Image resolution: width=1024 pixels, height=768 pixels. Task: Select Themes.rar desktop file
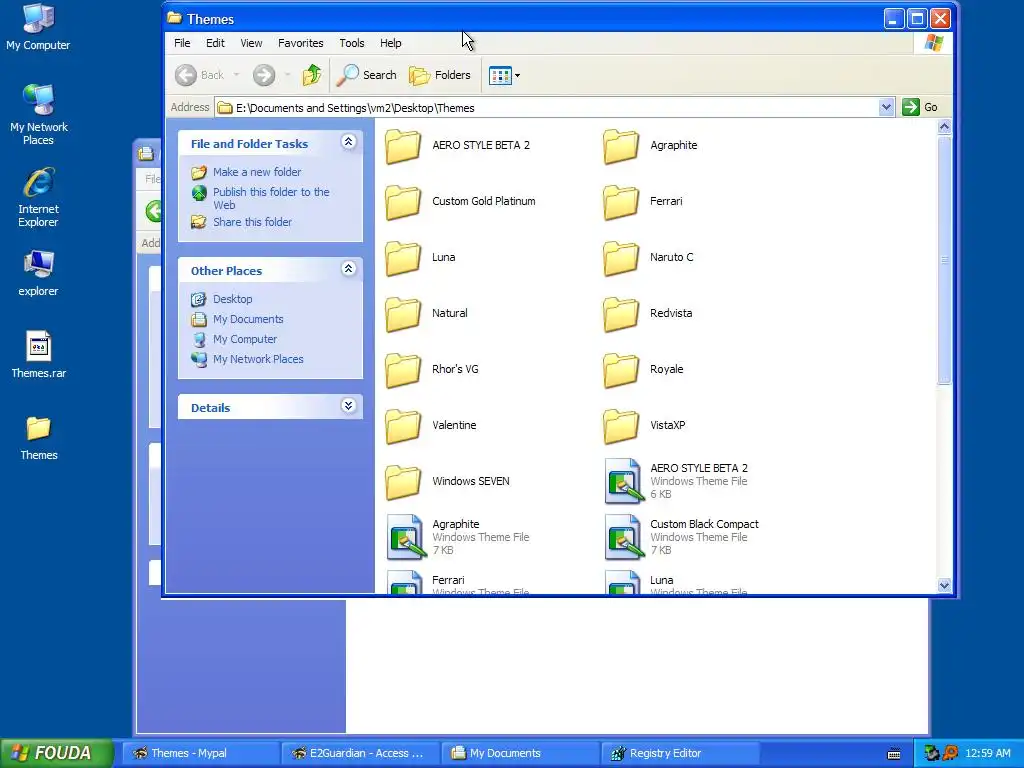pyautogui.click(x=39, y=355)
